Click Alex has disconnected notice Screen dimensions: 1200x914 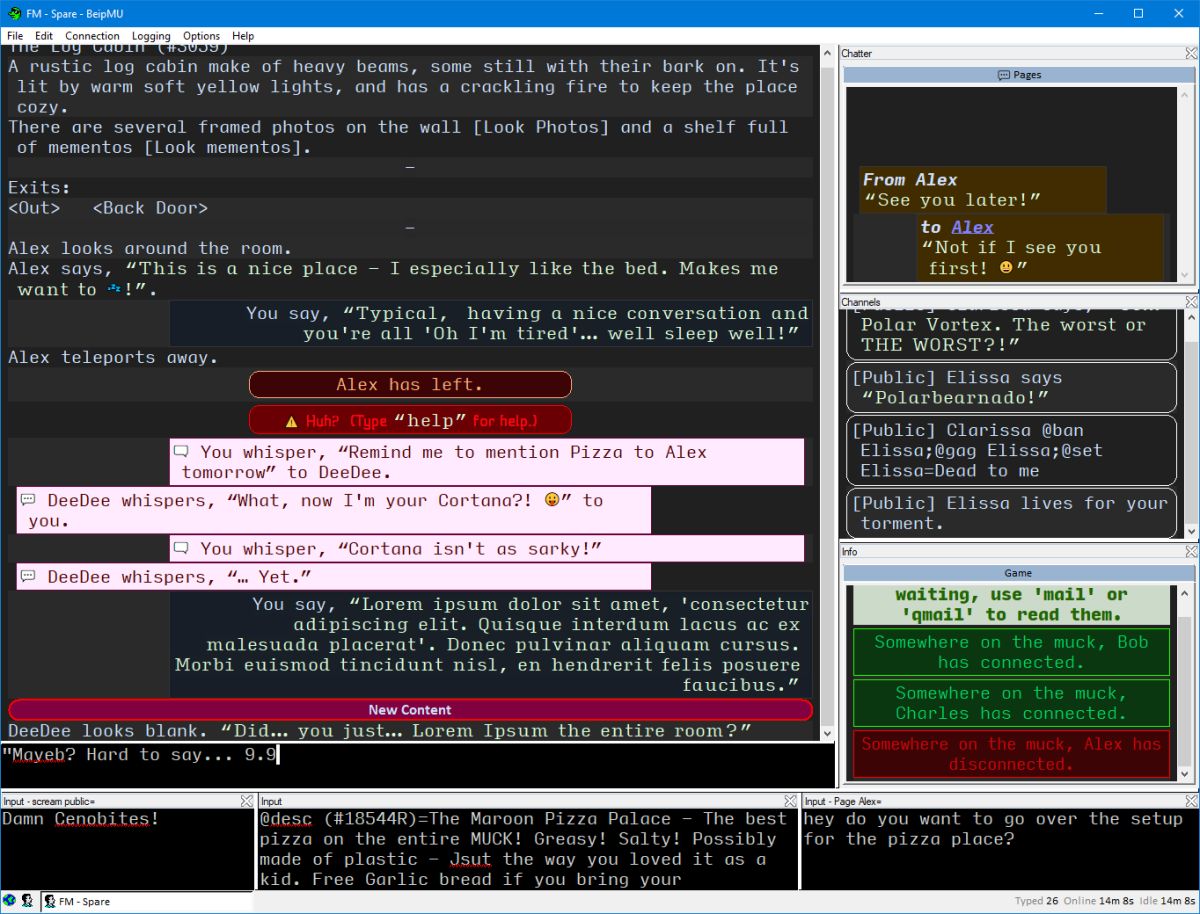click(x=1011, y=754)
